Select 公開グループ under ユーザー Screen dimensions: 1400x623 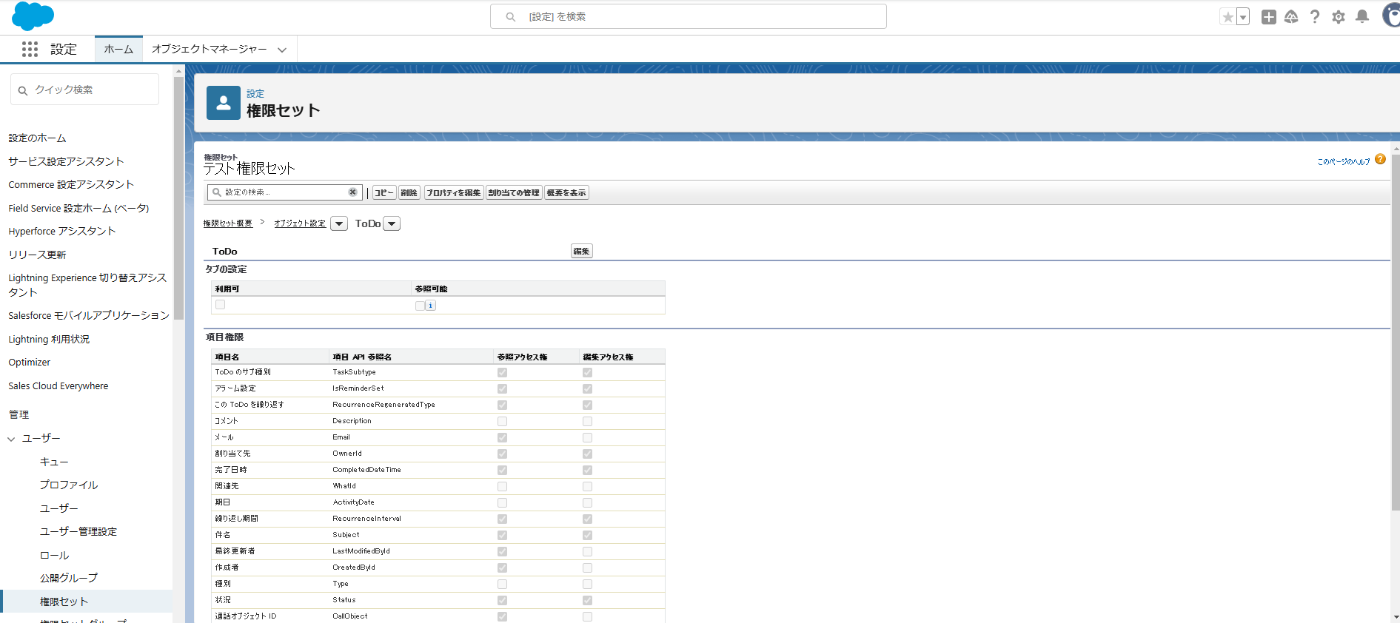click(69, 578)
